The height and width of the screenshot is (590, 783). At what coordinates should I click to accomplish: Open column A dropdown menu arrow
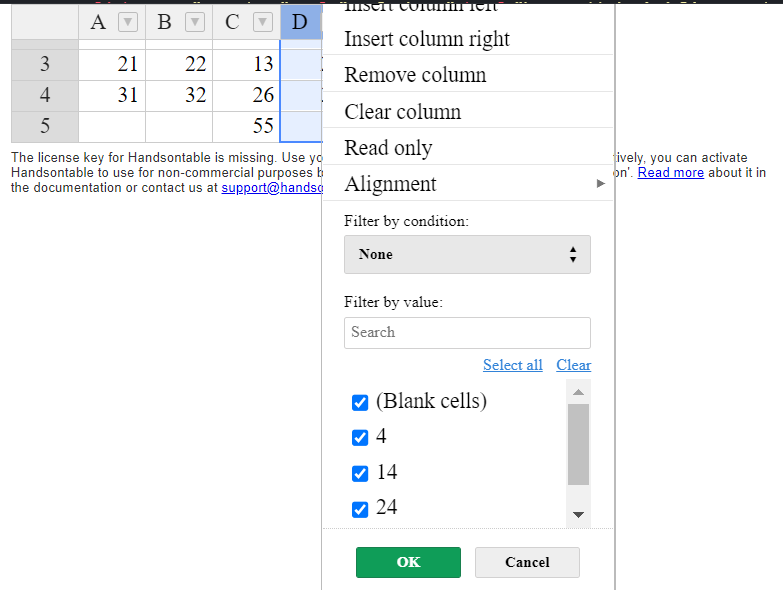click(x=127, y=22)
